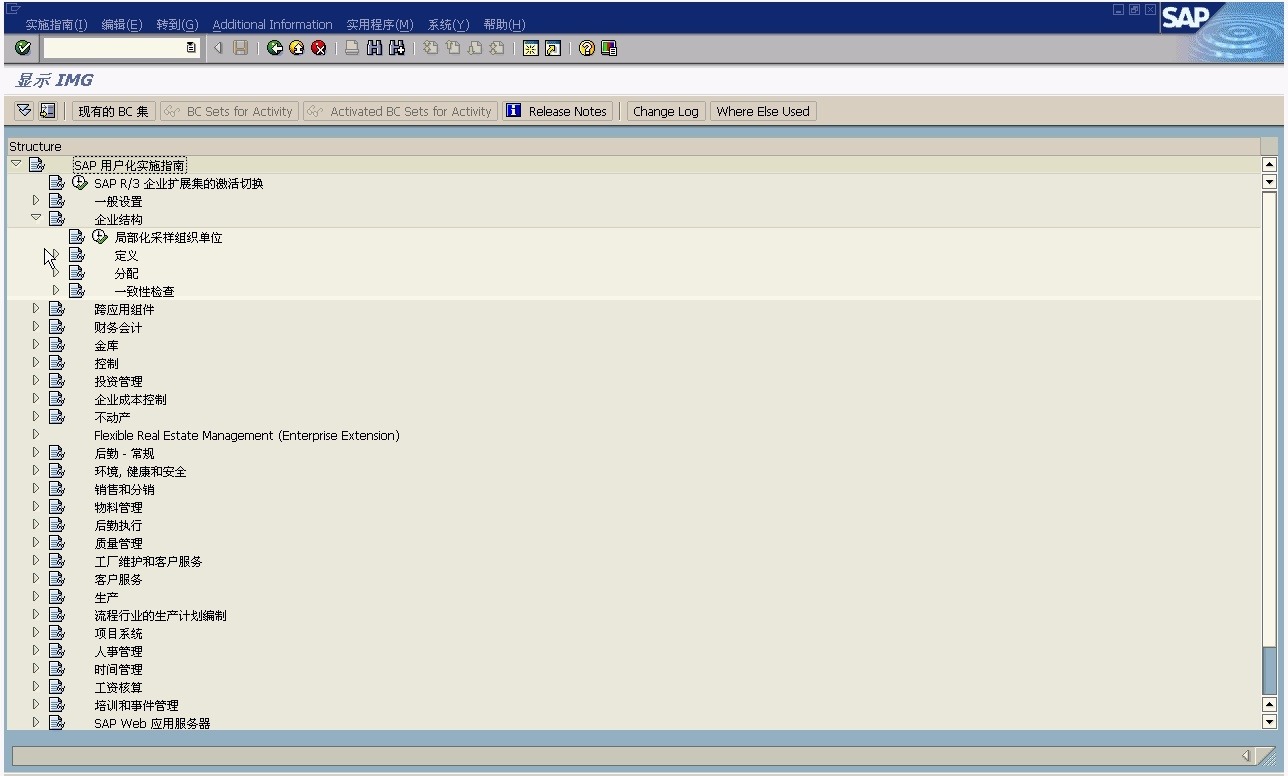
Task: Open the 转到(G) menu
Action: (177, 25)
